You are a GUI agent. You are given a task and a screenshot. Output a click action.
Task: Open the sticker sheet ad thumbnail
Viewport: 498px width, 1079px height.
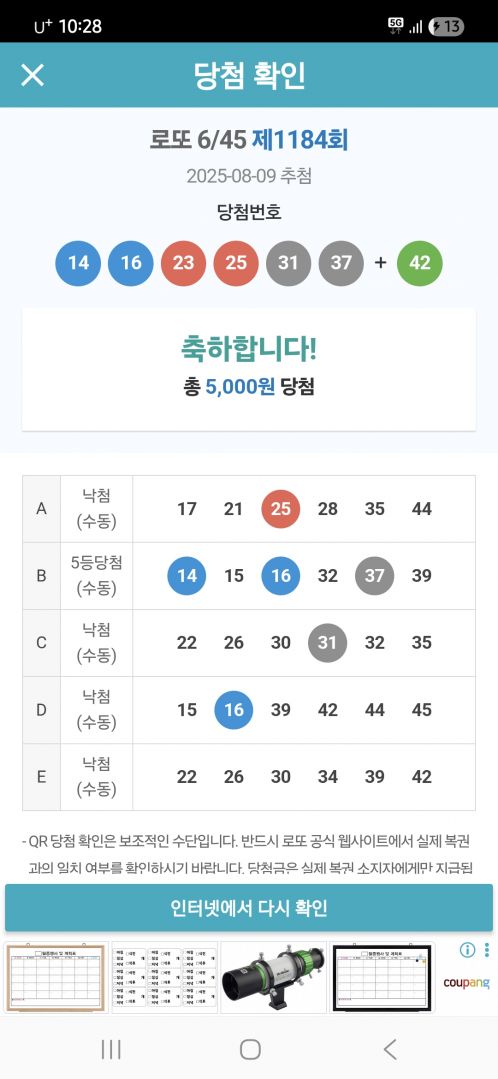pyautogui.click(x=164, y=977)
